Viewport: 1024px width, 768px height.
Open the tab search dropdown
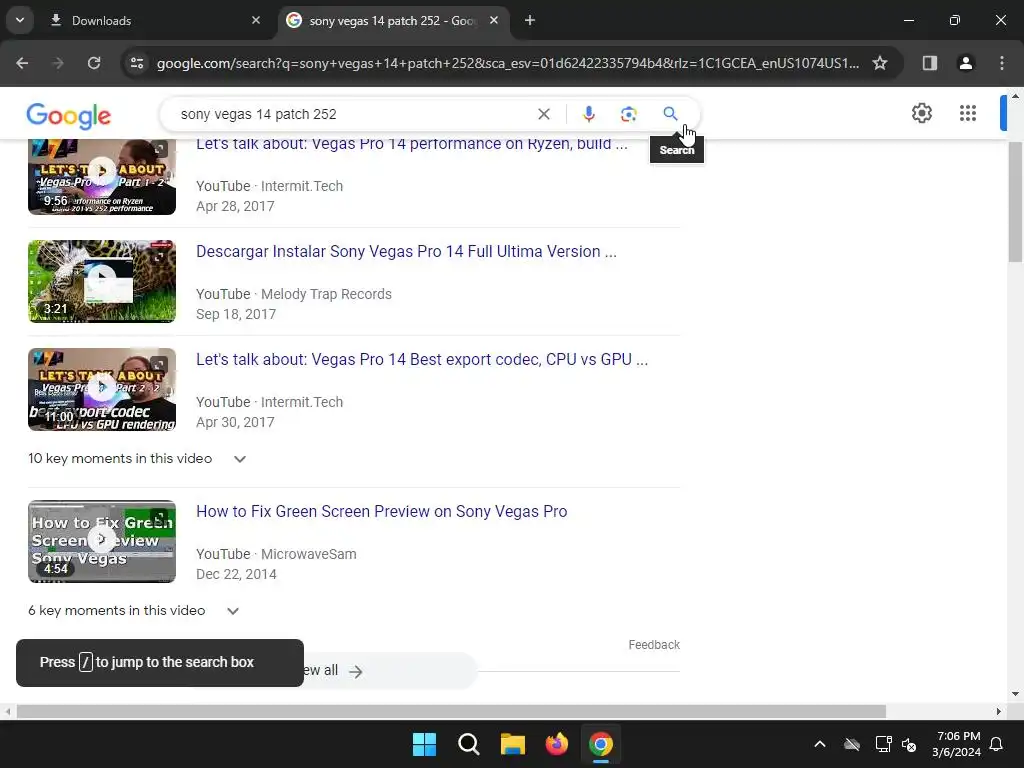tap(20, 20)
